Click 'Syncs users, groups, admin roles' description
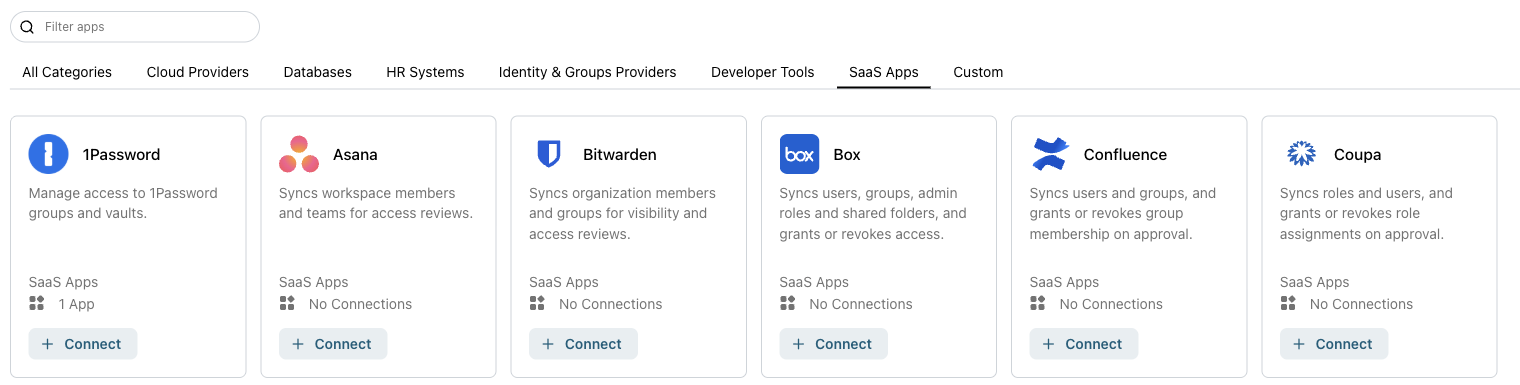 873,214
